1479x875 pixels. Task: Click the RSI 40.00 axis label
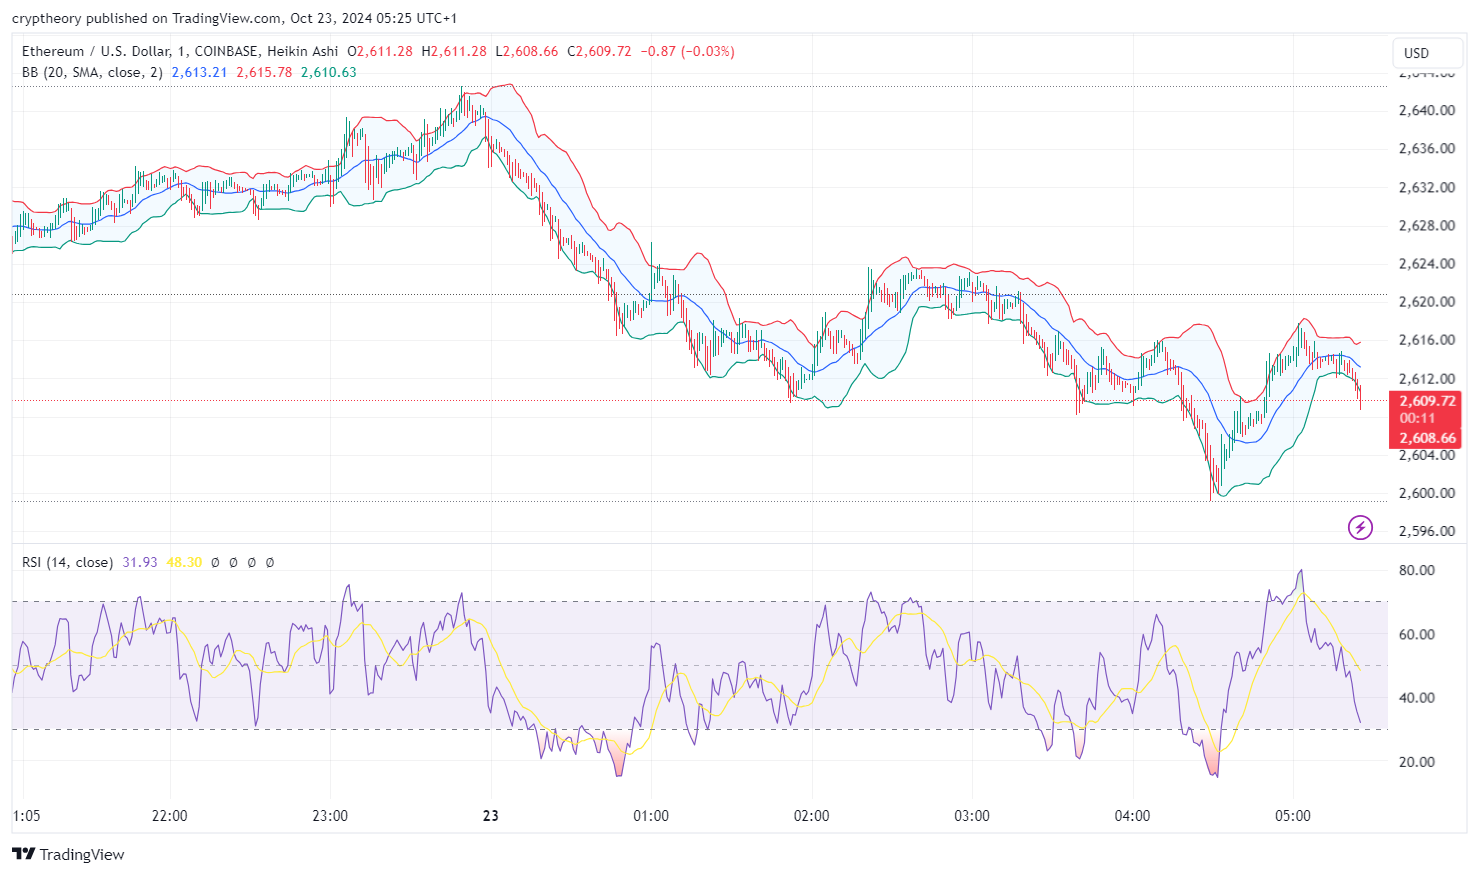[x=1416, y=697]
